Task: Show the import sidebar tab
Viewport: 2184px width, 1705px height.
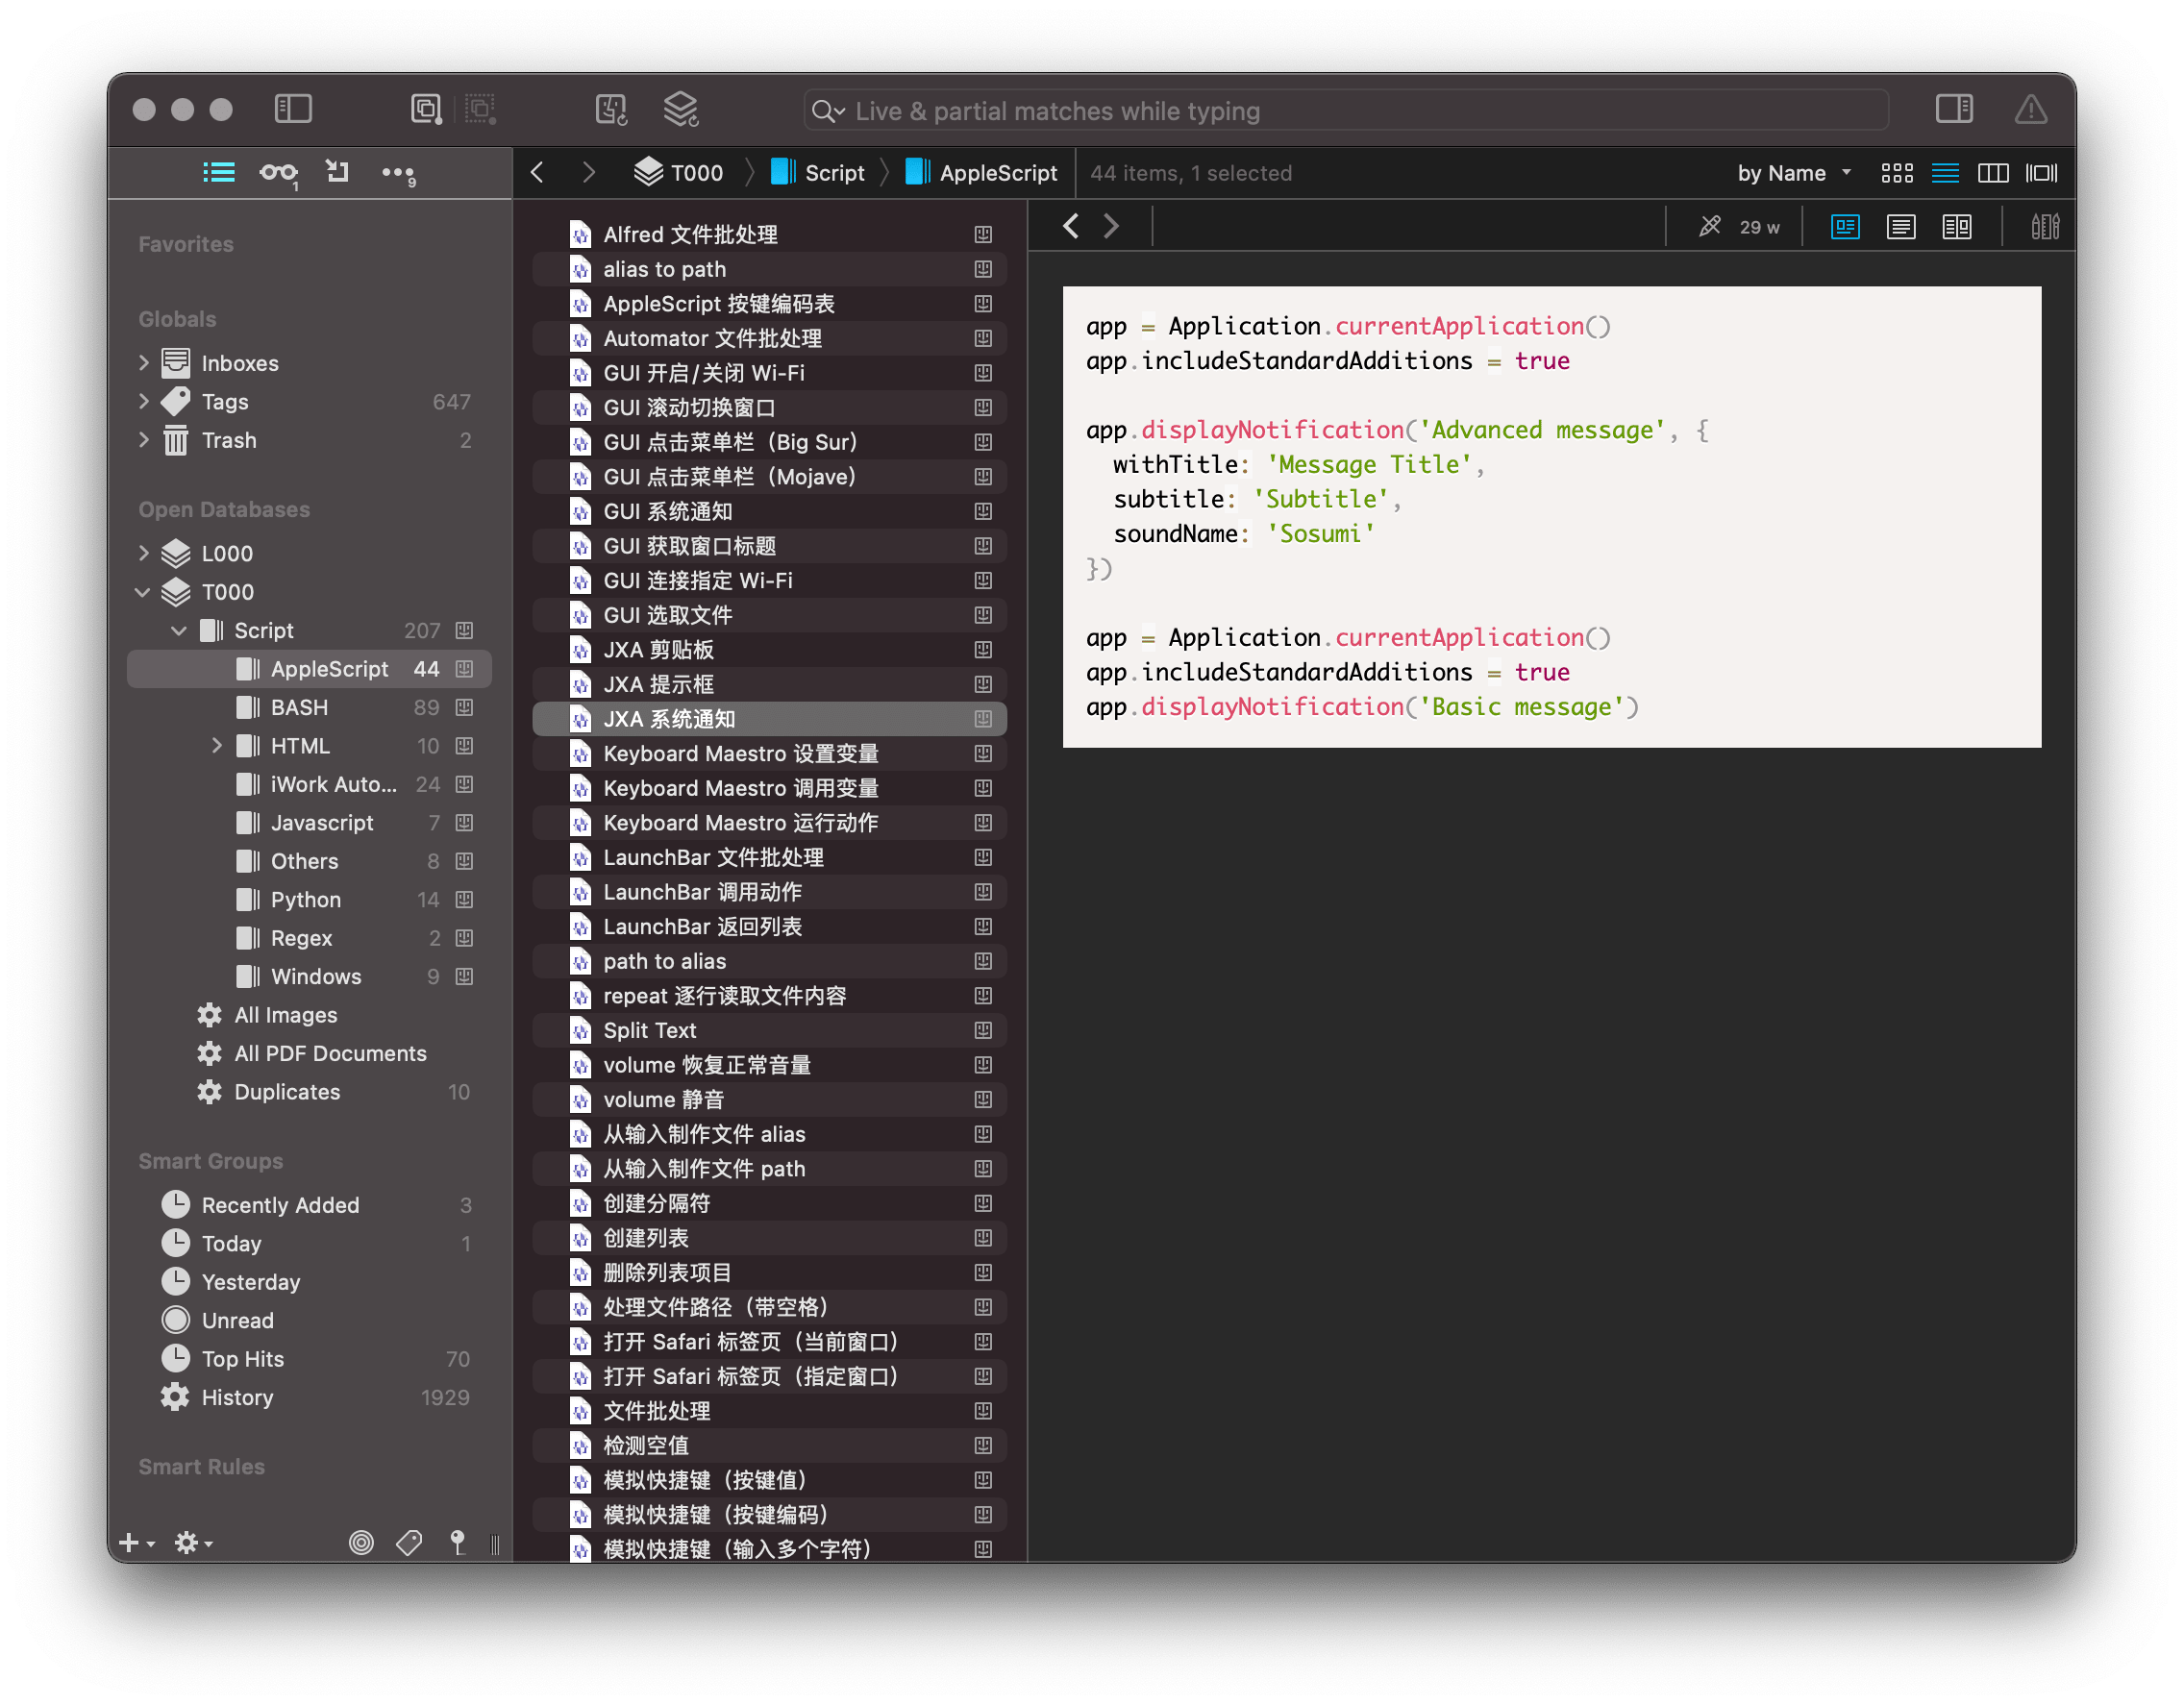Action: click(x=337, y=172)
